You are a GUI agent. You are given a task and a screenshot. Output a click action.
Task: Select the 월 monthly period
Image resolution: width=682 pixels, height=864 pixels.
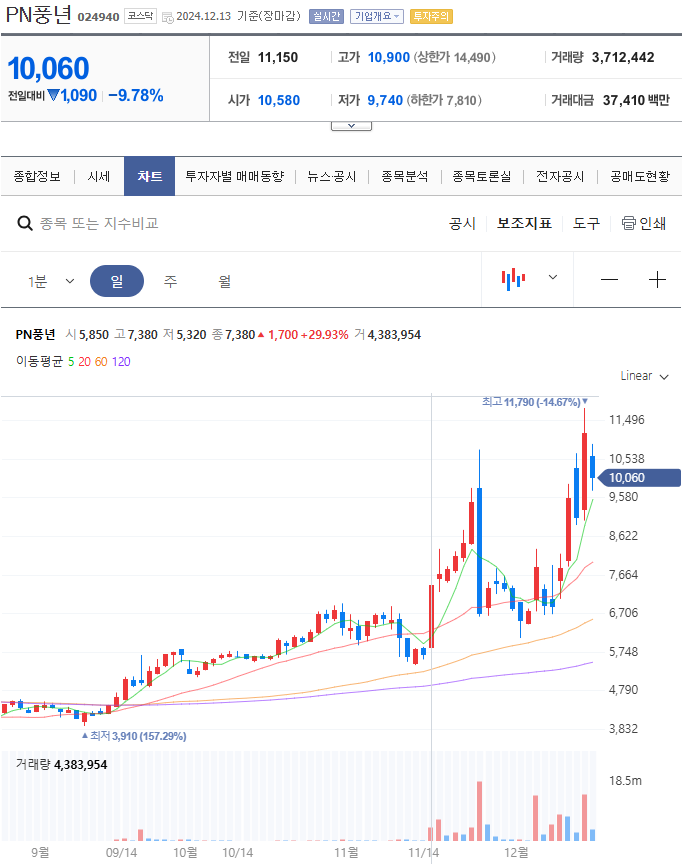(x=224, y=281)
